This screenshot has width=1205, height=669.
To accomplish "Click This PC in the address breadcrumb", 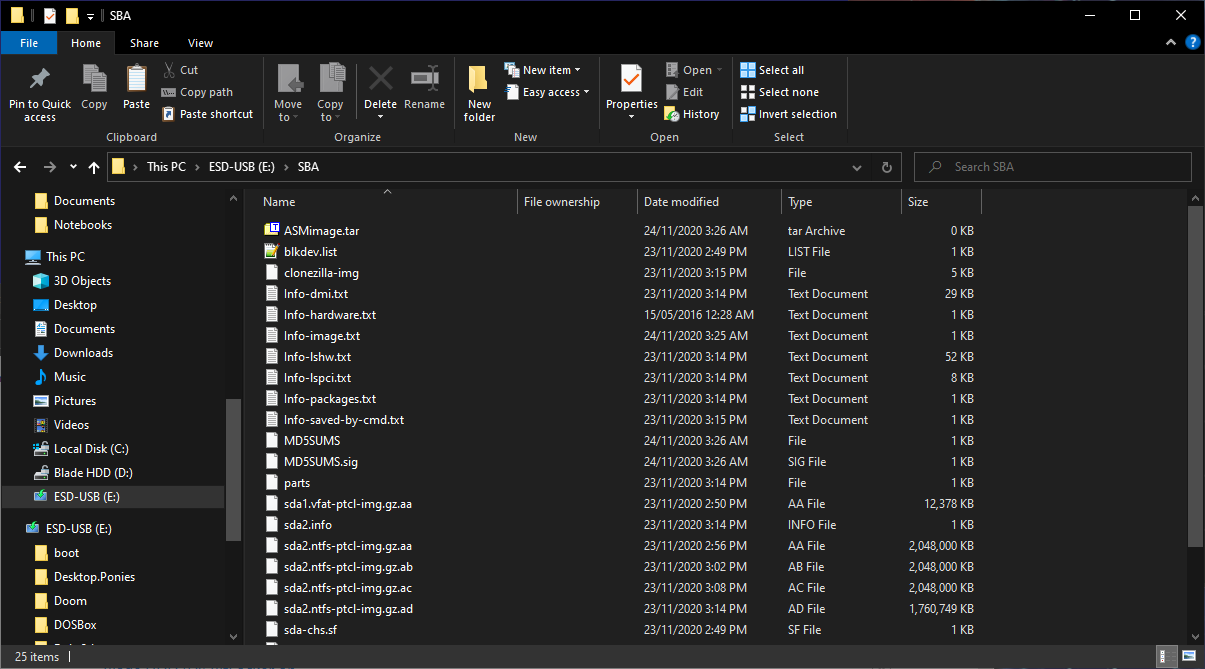I will click(166, 167).
